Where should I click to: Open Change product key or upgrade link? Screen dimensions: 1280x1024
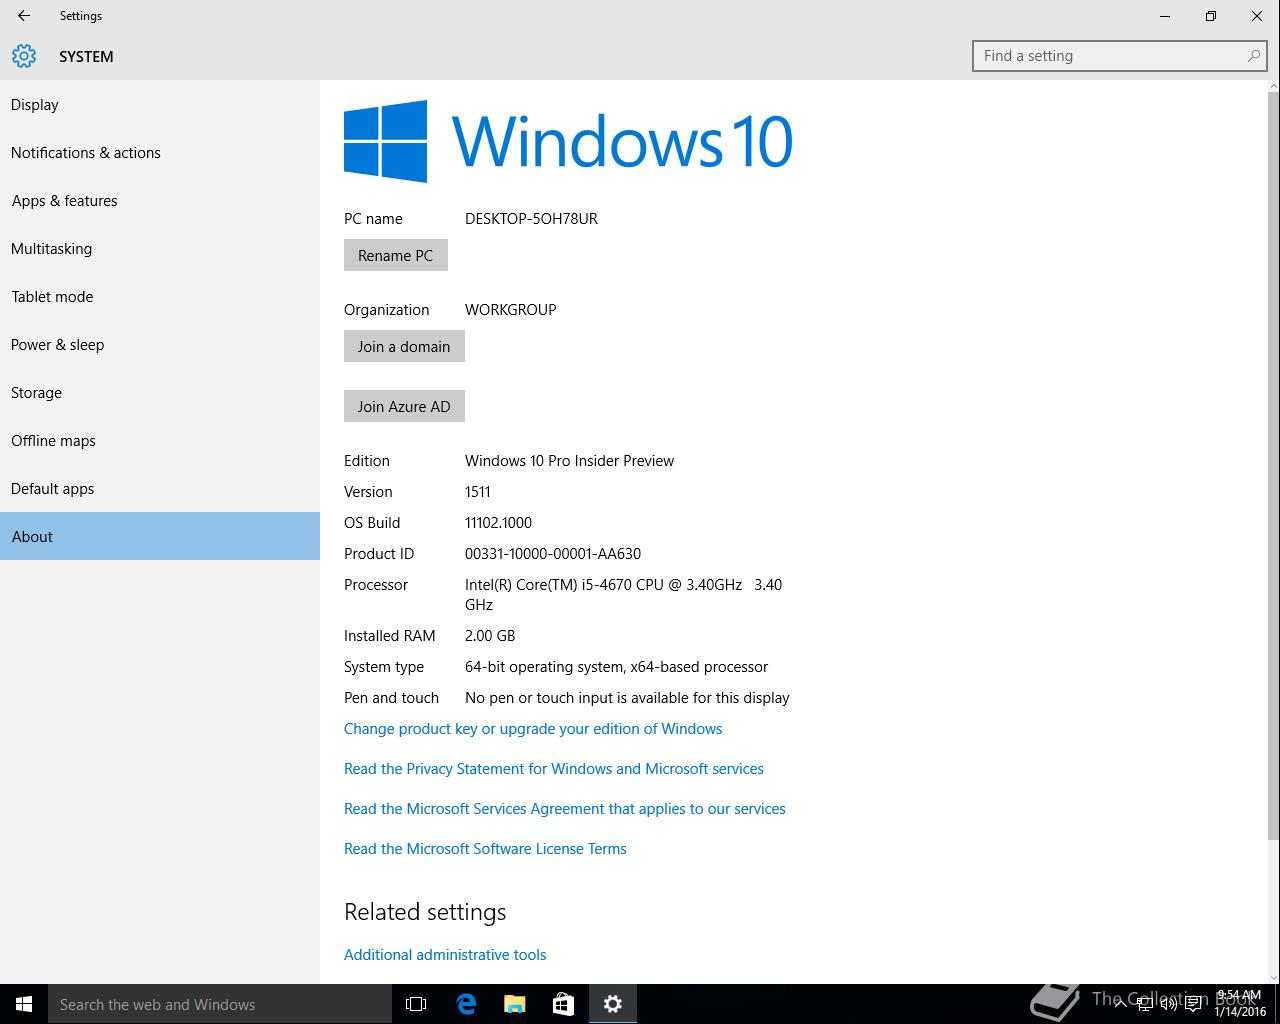(x=533, y=729)
